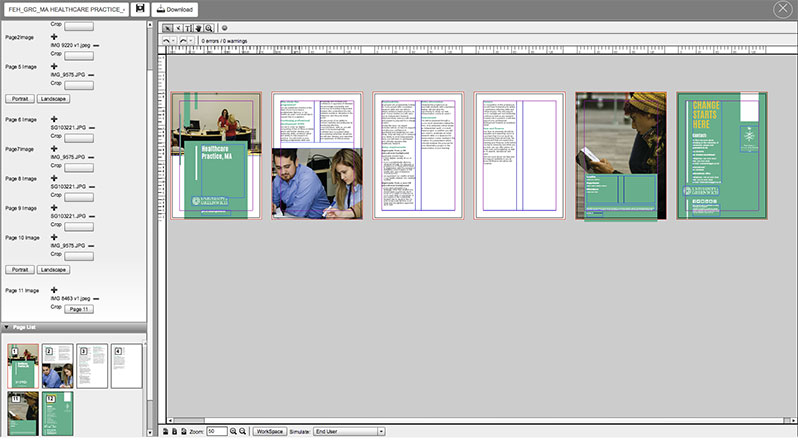Remove image from Page 8 Image row

[92, 187]
